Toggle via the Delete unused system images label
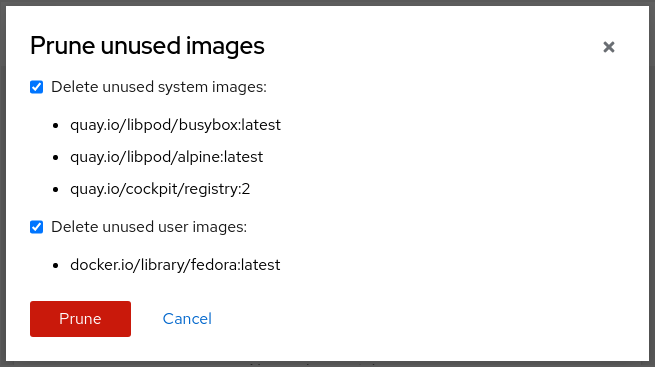The width and height of the screenshot is (655, 367). pos(159,87)
